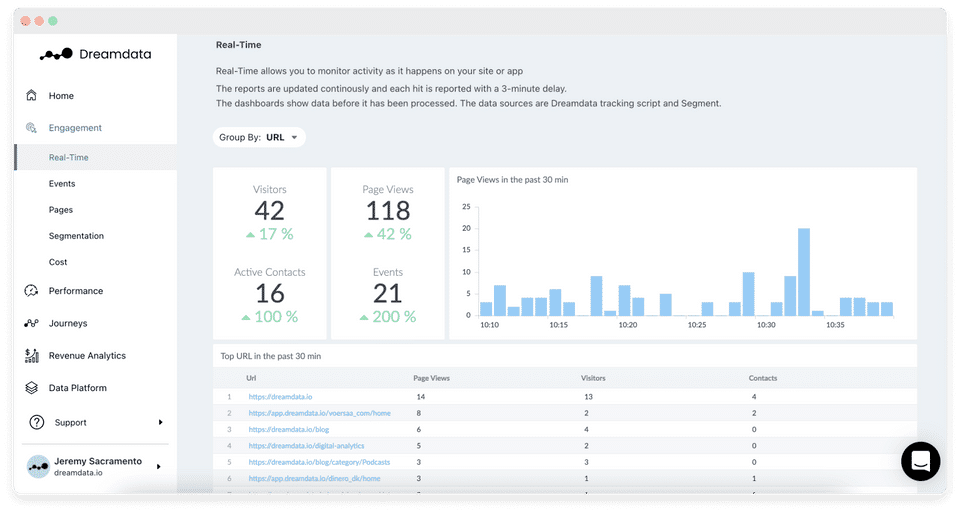The height and width of the screenshot is (513, 960).
Task: Click the Home house icon
Action: coord(31,95)
